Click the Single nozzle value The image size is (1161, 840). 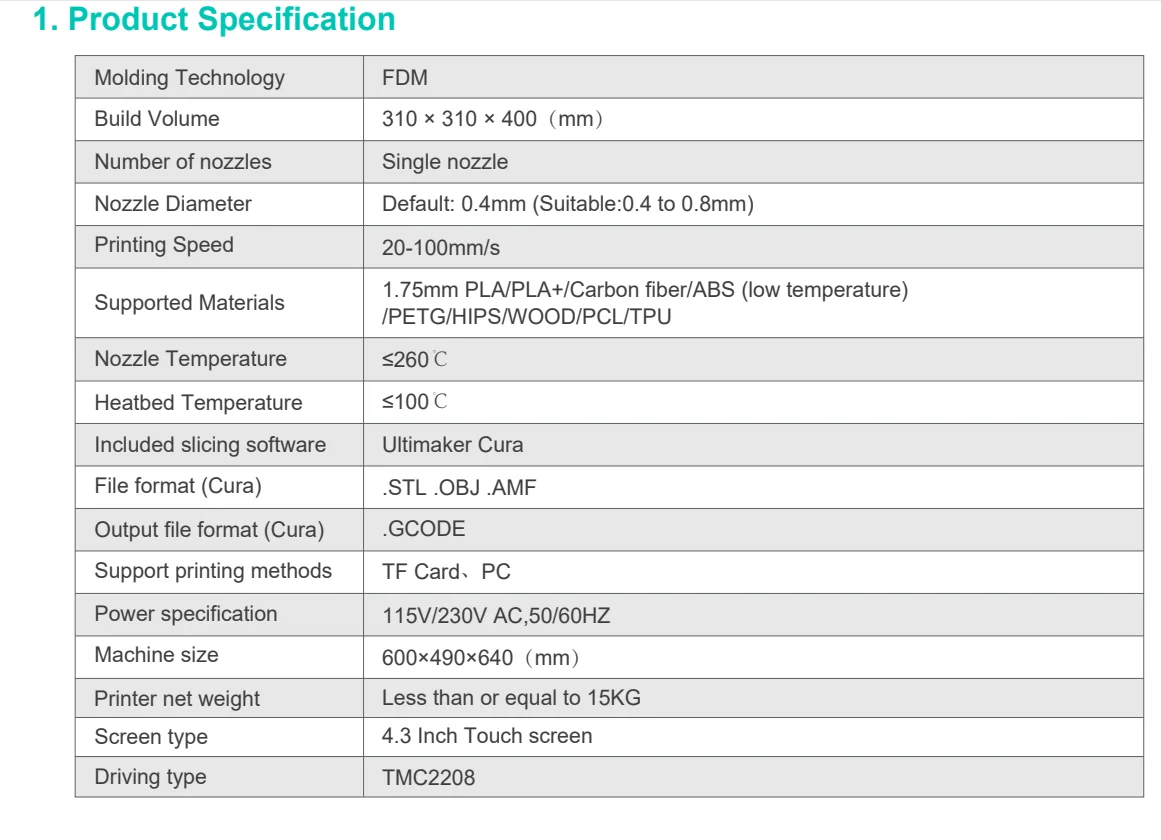click(445, 162)
